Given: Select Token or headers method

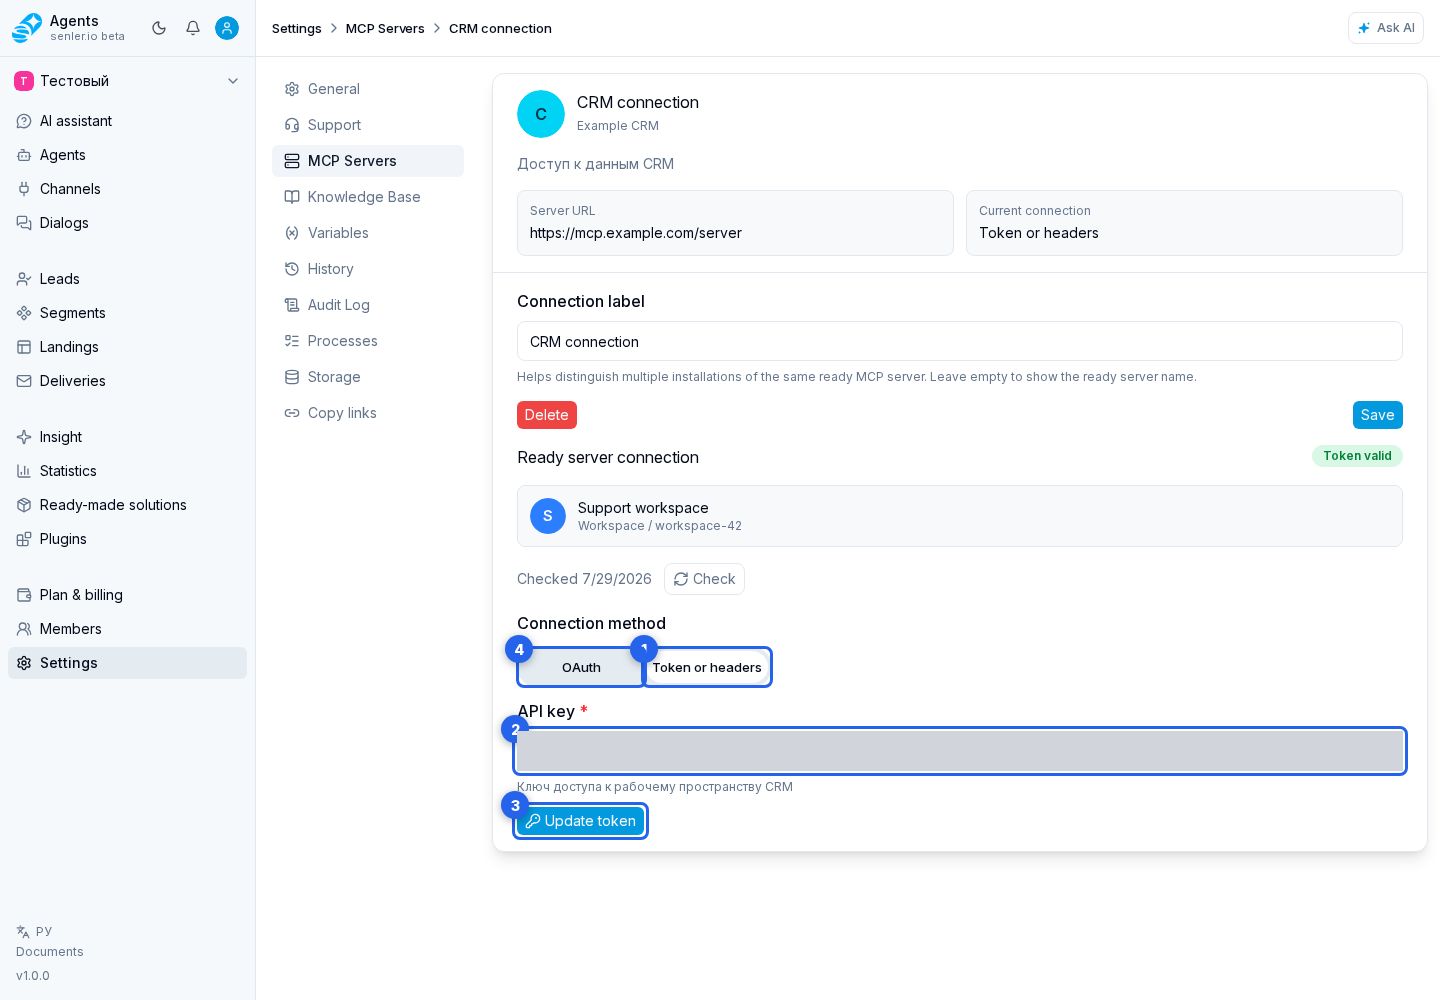Looking at the screenshot, I should (707, 667).
